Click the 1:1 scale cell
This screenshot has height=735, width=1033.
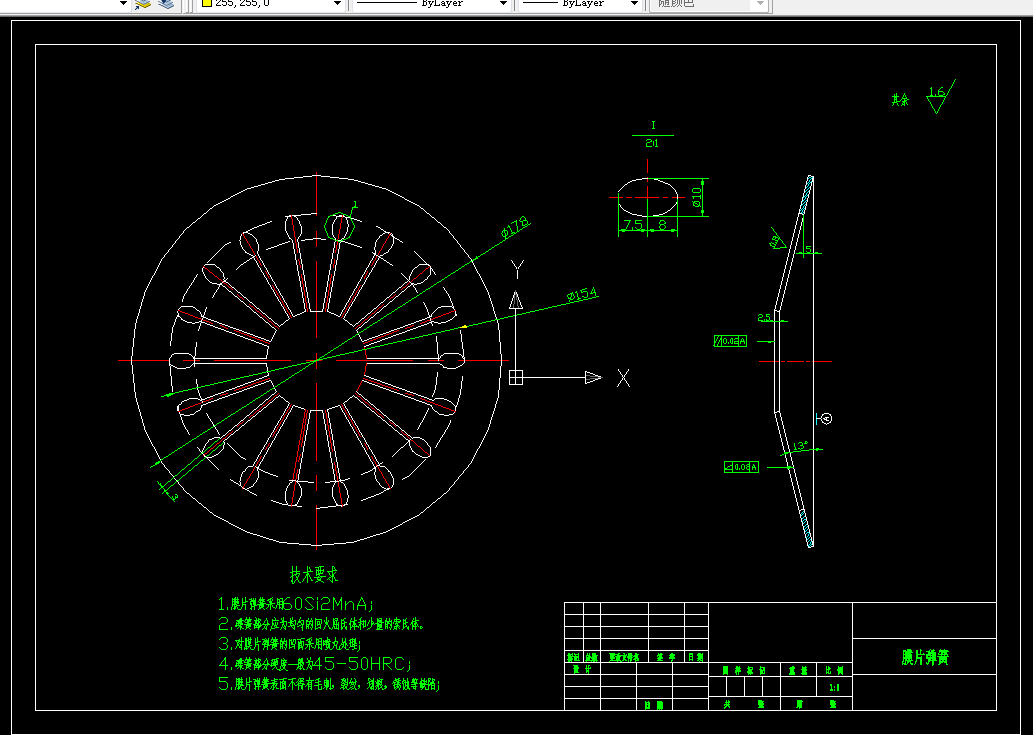[x=834, y=688]
